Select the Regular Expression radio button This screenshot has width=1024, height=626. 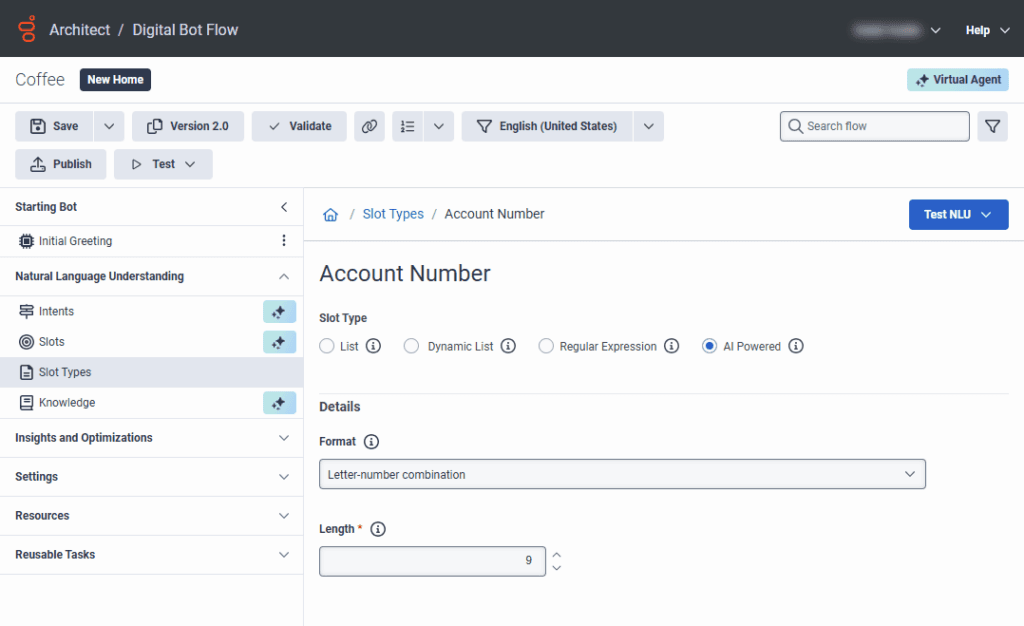[546, 346]
